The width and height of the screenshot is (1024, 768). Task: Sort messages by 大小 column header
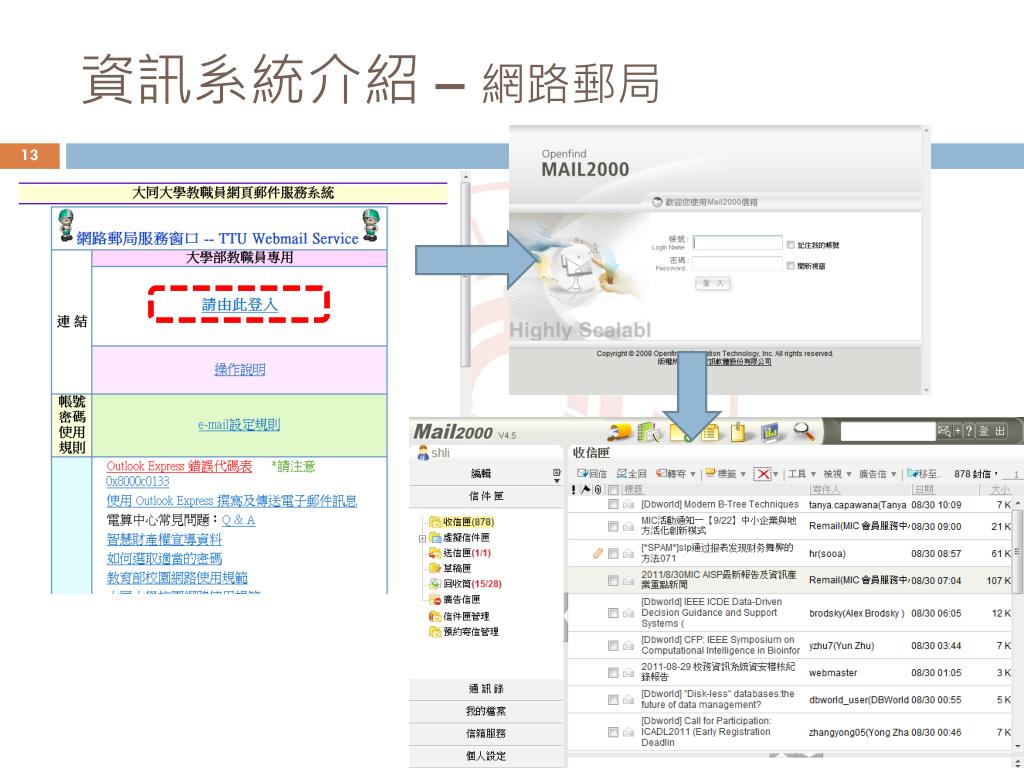point(999,489)
